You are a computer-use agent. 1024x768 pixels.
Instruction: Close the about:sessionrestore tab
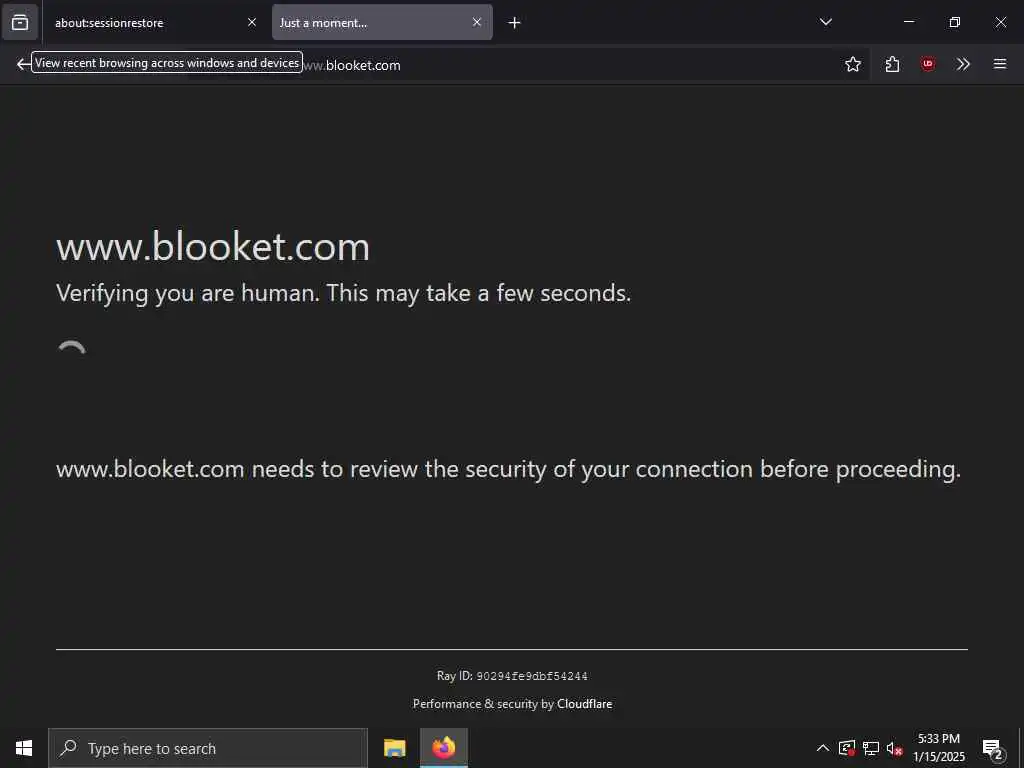(x=252, y=22)
